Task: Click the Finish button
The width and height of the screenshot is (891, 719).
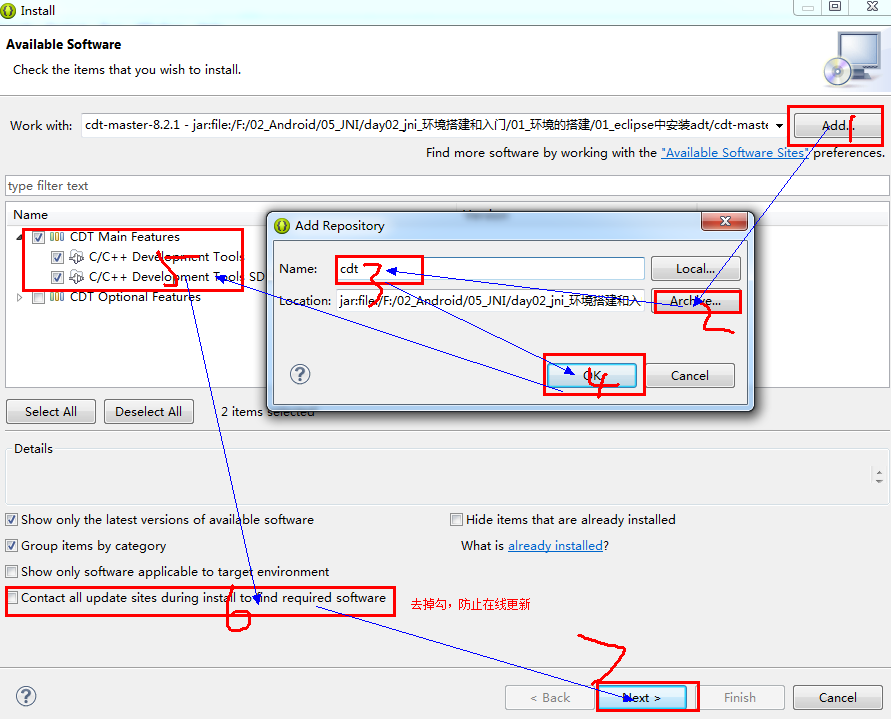Action: 740,697
